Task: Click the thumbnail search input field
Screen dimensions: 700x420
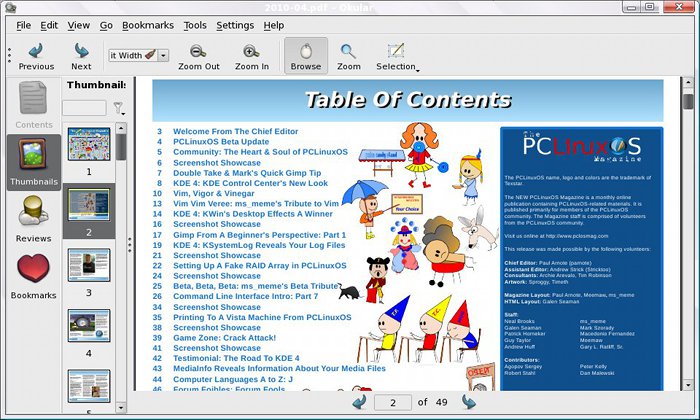Action: [x=84, y=108]
